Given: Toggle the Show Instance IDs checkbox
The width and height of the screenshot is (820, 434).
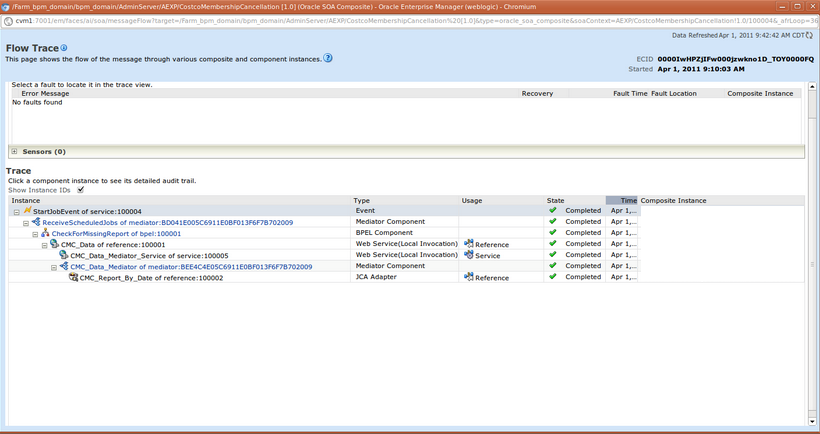Looking at the screenshot, I should click(x=81, y=190).
